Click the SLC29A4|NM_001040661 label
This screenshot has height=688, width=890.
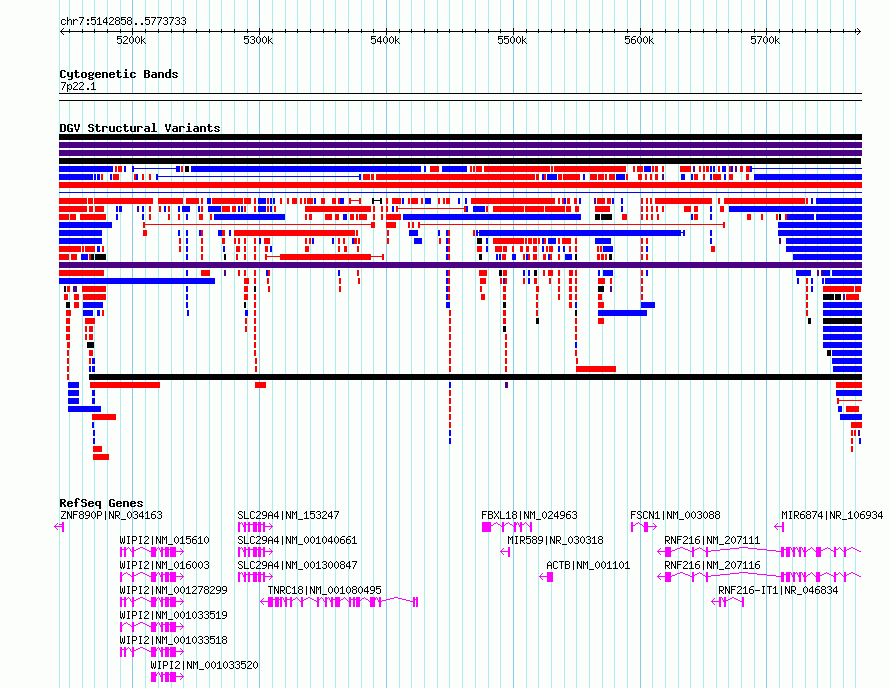pos(297,540)
